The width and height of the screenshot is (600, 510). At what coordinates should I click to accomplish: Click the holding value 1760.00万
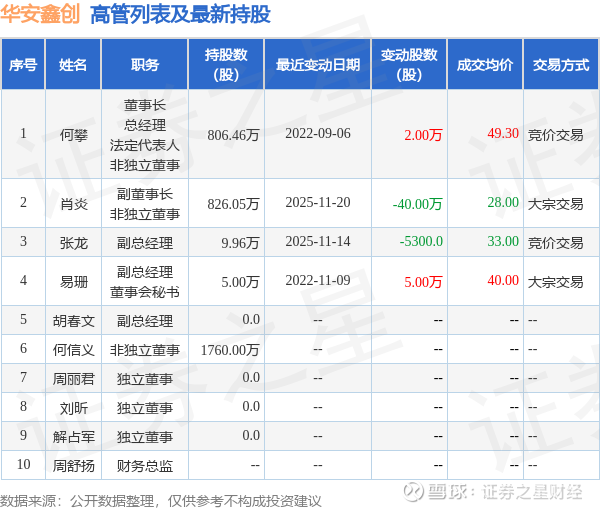(x=230, y=350)
